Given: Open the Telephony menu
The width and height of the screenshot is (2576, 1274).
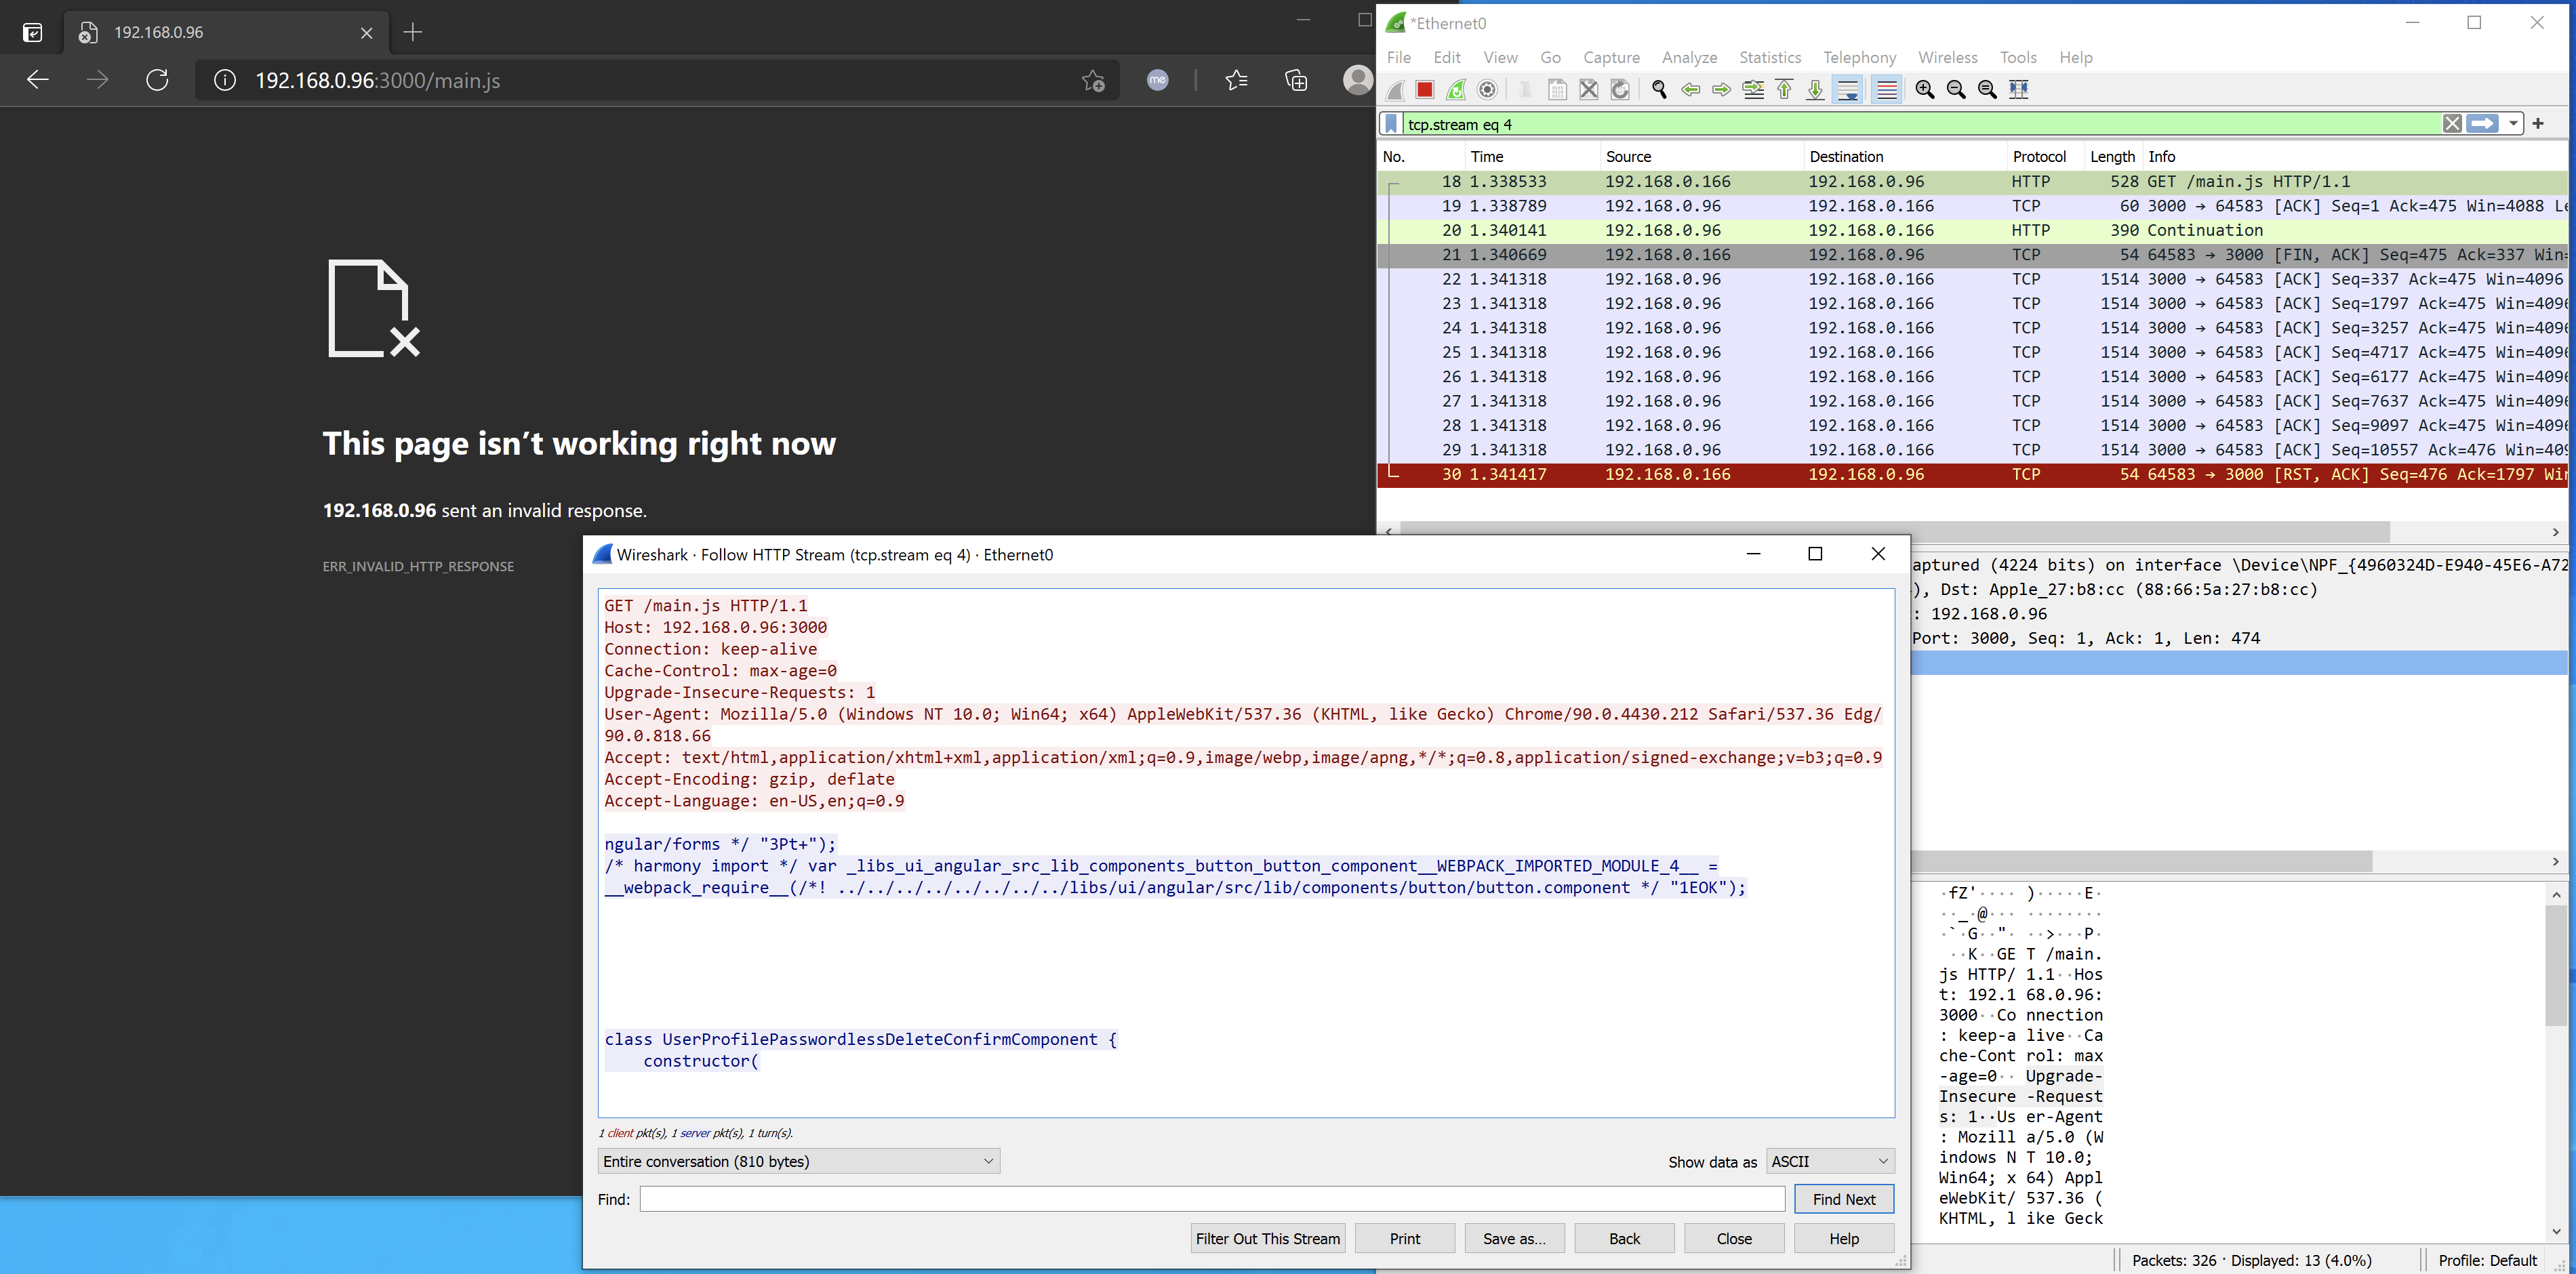Looking at the screenshot, I should click(1859, 57).
